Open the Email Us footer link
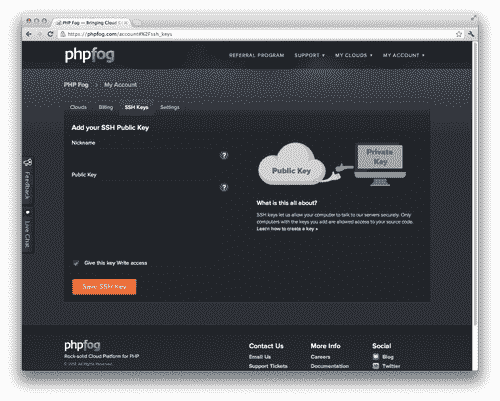This screenshot has height=401, width=500. coord(260,357)
